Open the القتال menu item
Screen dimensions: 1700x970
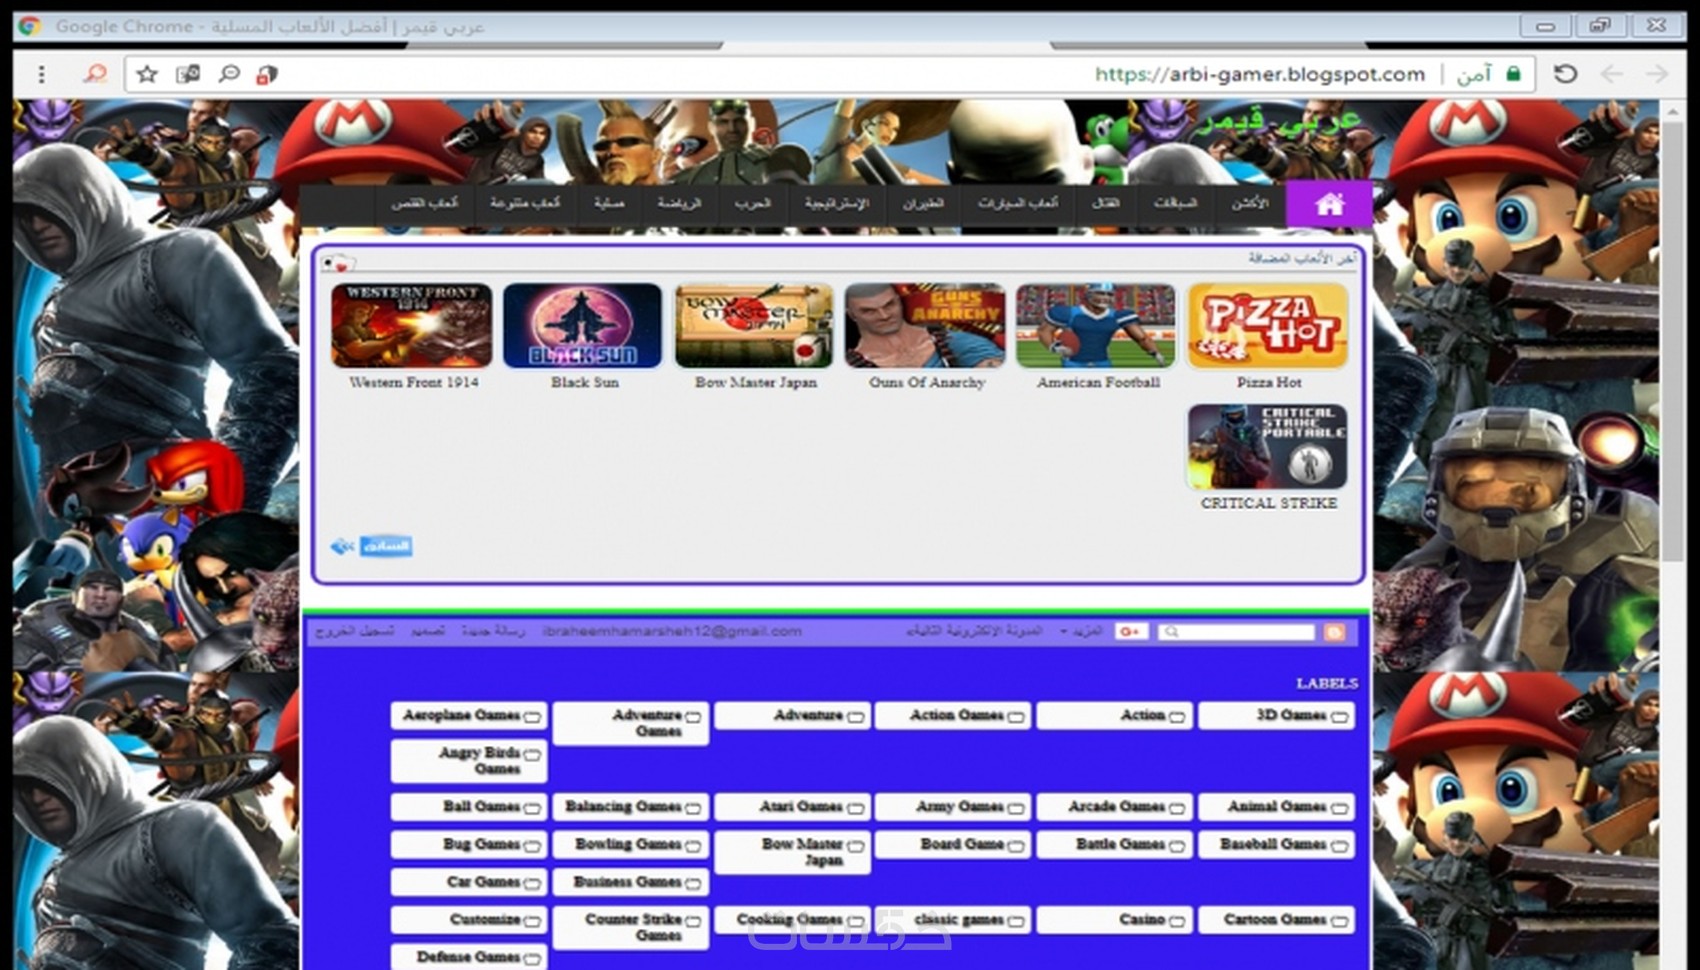click(x=1105, y=204)
